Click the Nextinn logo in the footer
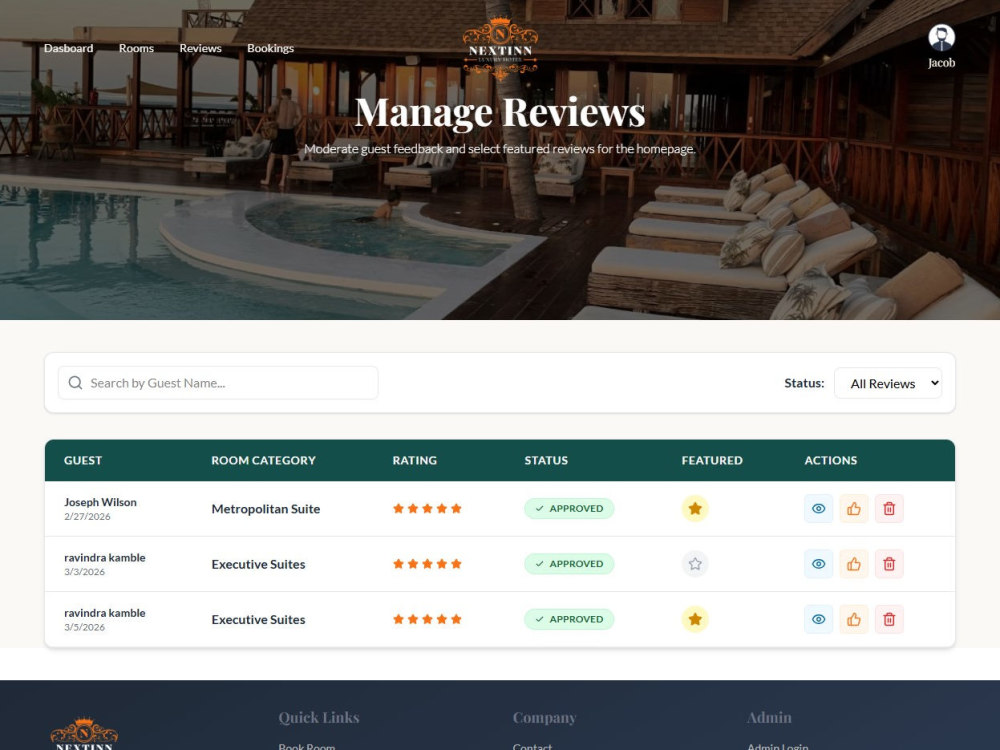The height and width of the screenshot is (750, 1000). coord(84,734)
